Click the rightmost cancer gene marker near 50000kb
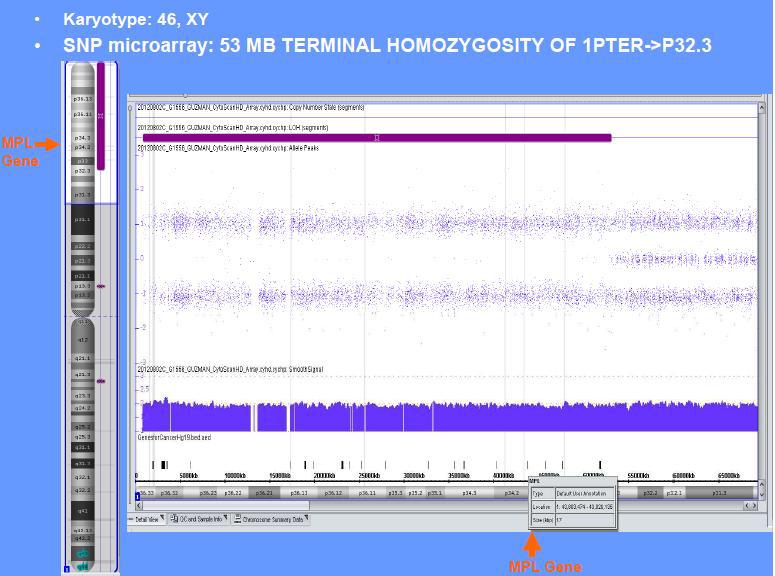 pos(600,465)
